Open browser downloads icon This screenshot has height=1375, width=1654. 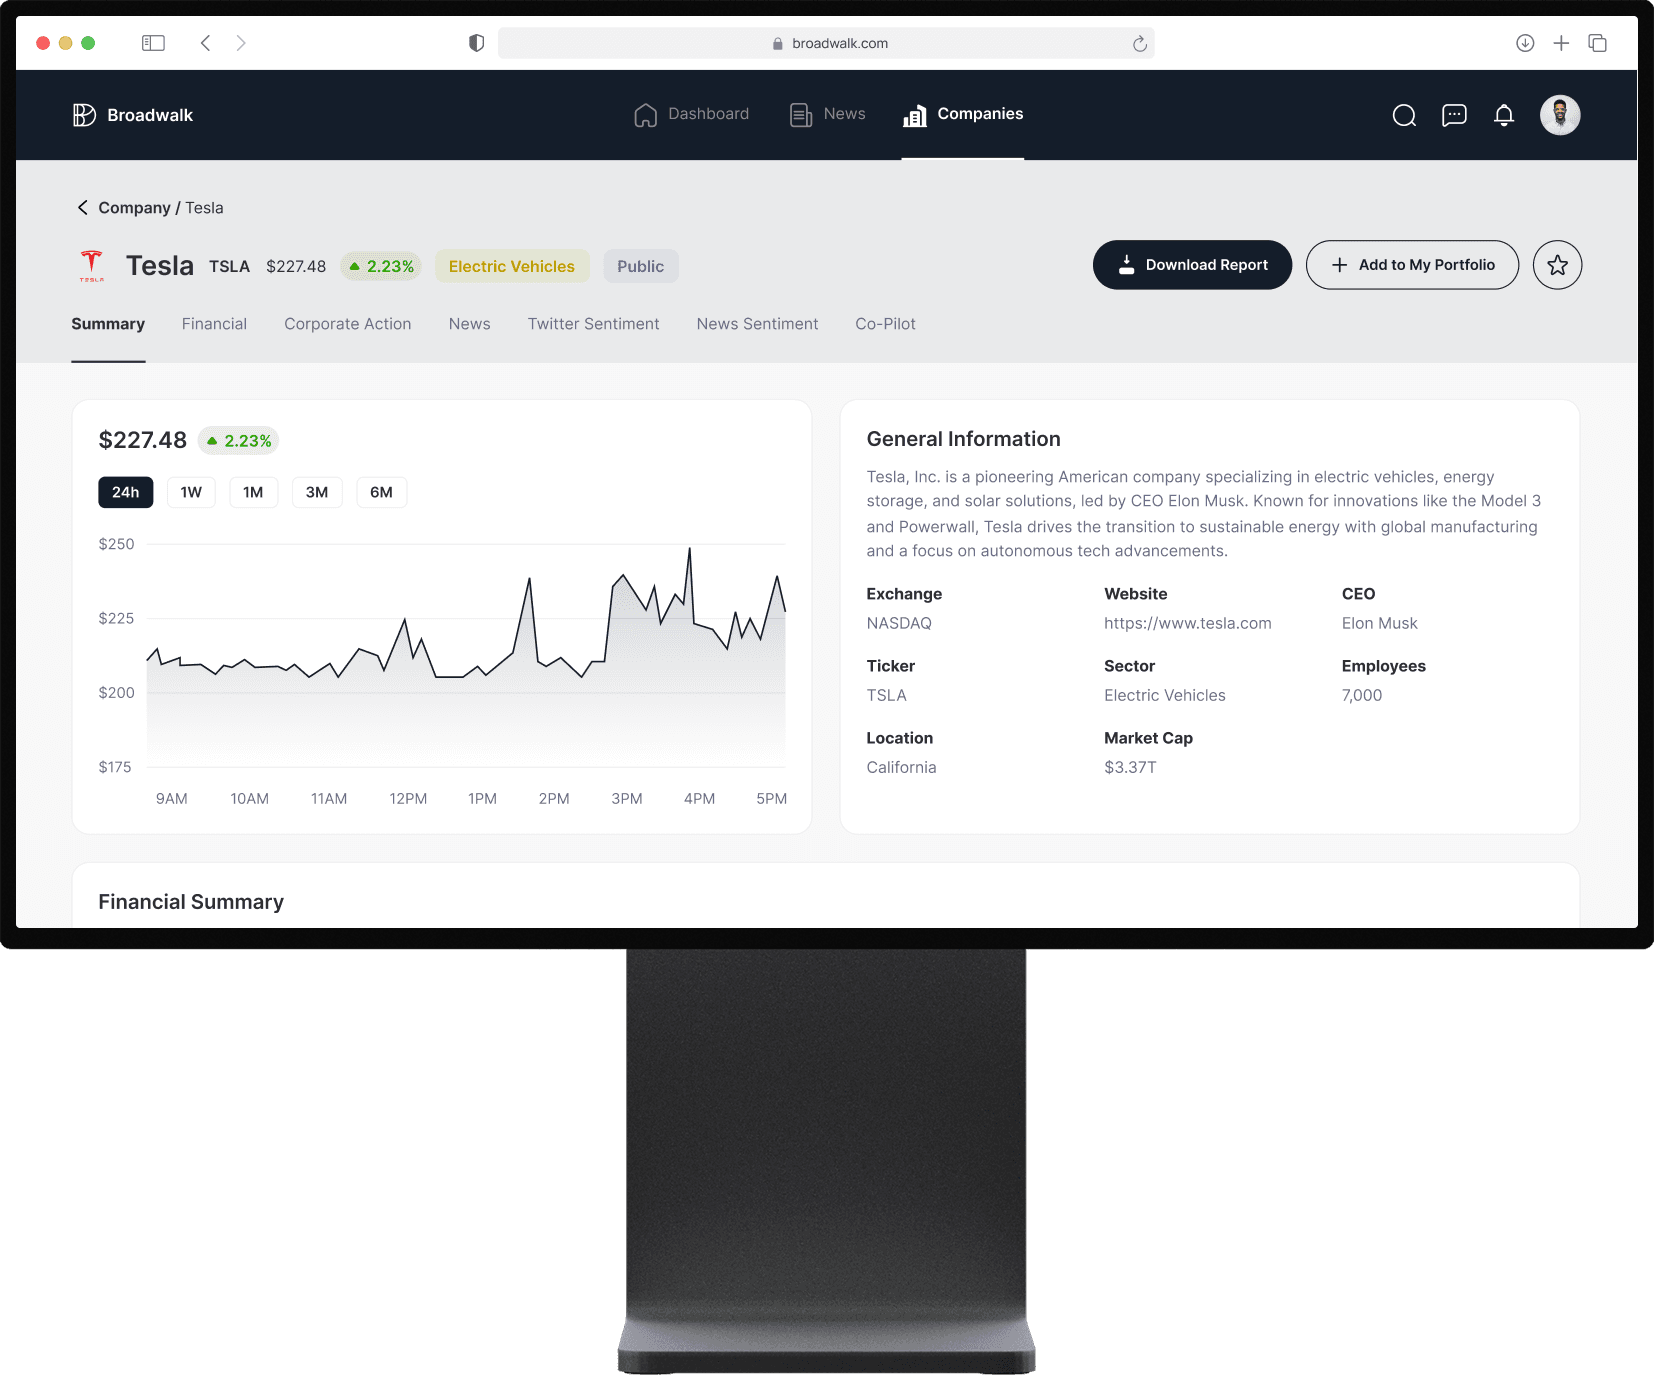tap(1525, 43)
